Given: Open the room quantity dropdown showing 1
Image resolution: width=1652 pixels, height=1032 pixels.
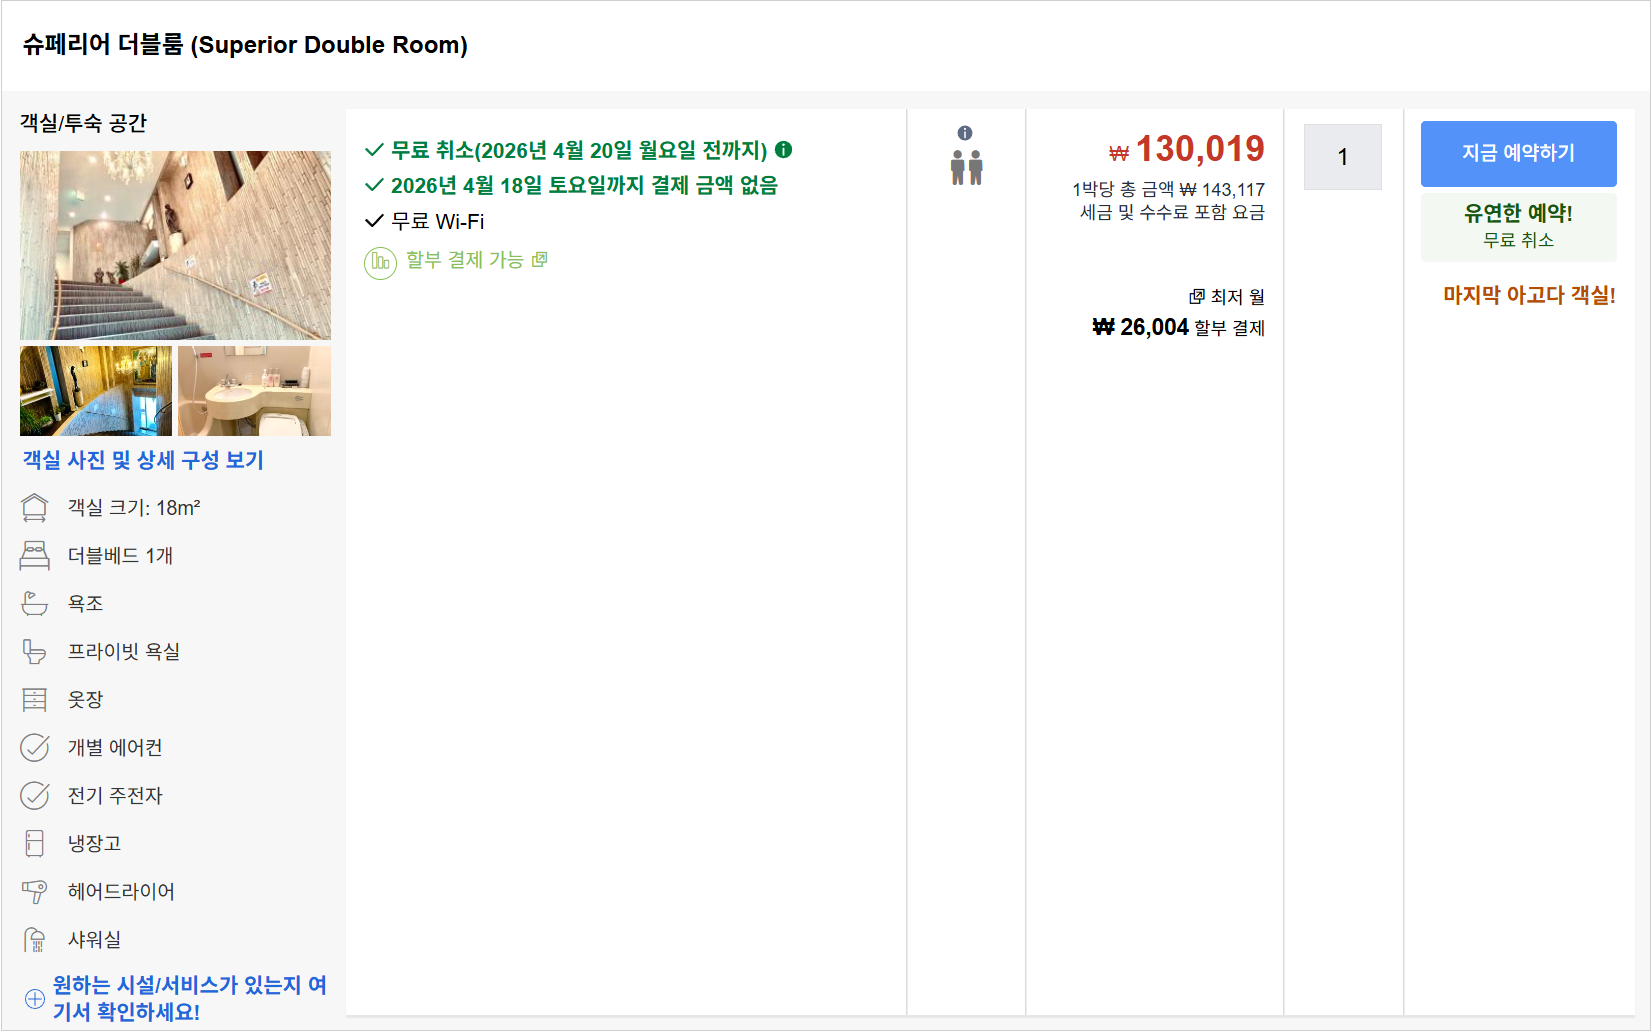Looking at the screenshot, I should coord(1342,157).
